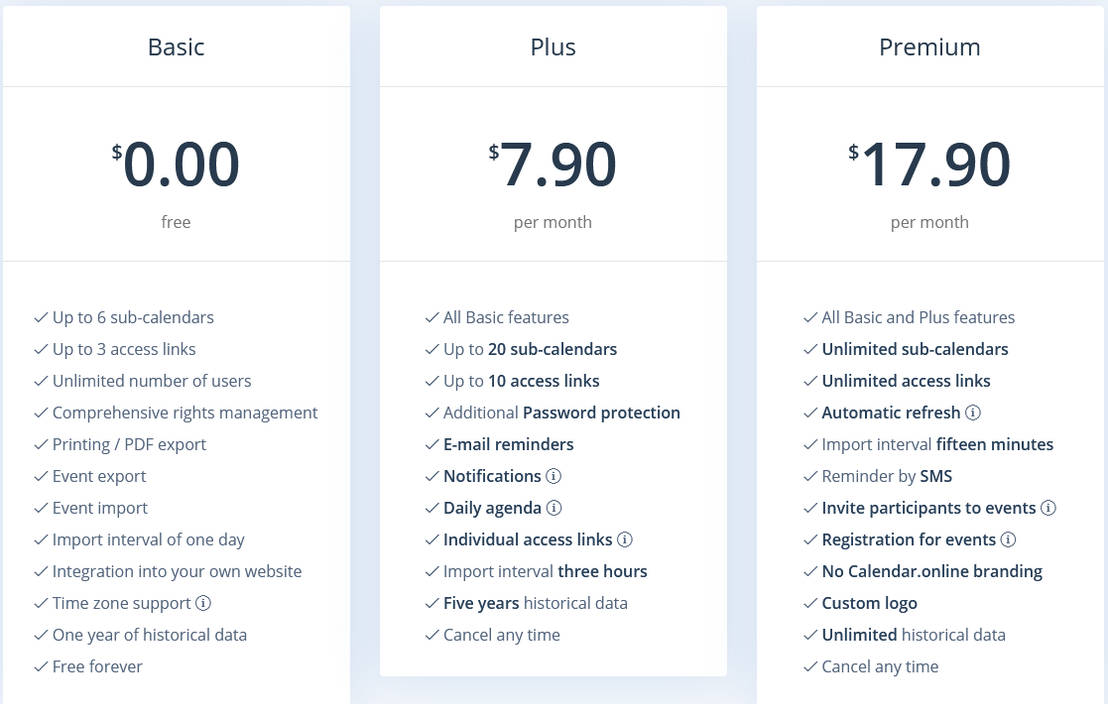Image resolution: width=1108 pixels, height=704 pixels.
Task: Open info icon beside Registration for events
Action: 1008,539
